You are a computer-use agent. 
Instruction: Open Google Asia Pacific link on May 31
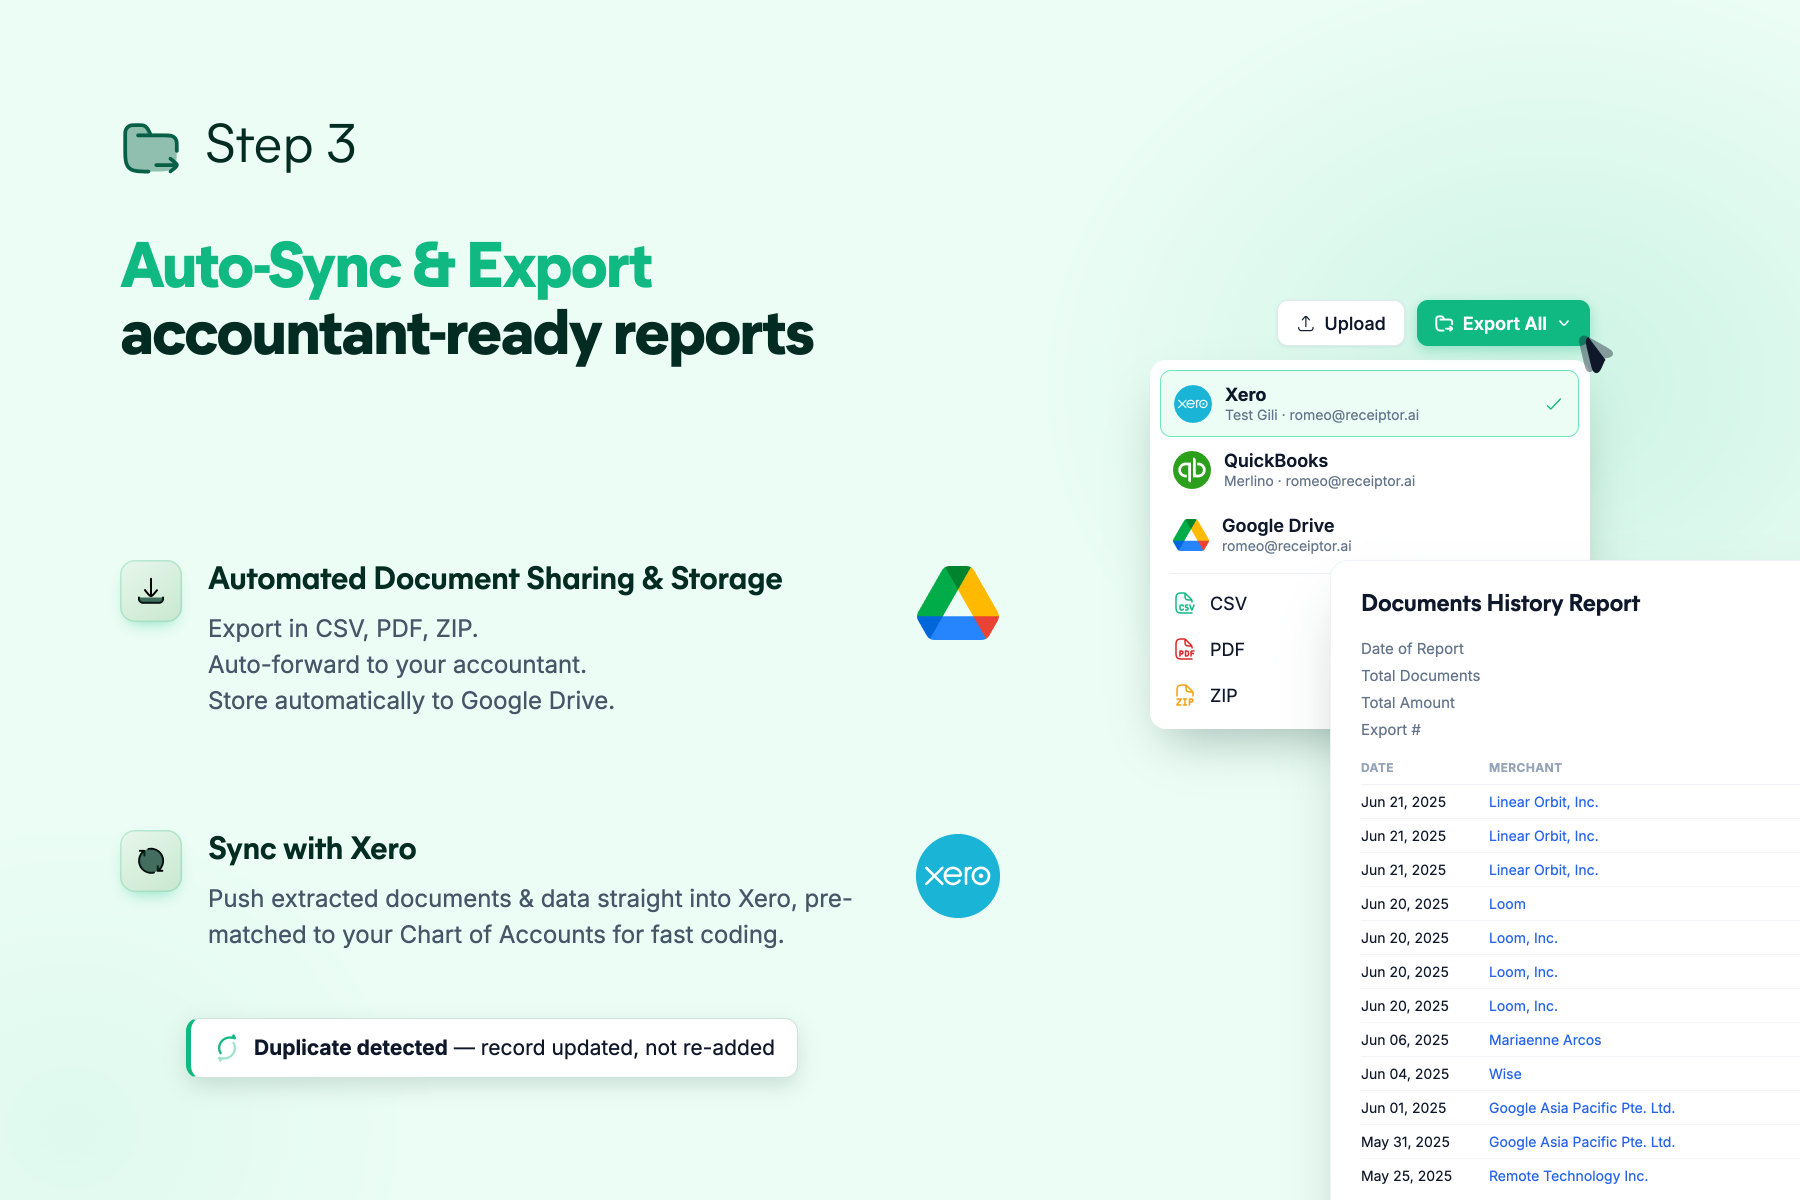(x=1581, y=1142)
